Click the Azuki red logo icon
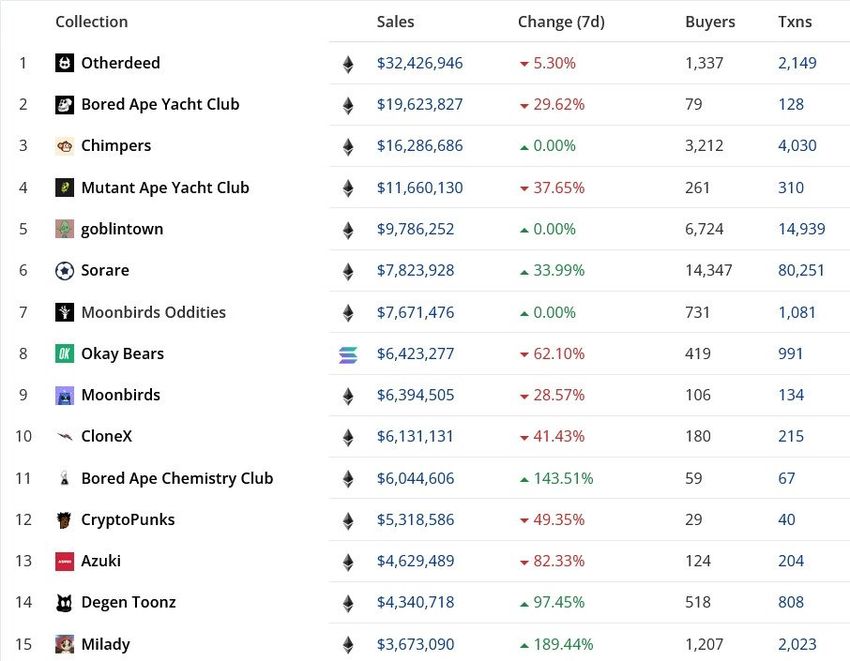 pyautogui.click(x=64, y=561)
